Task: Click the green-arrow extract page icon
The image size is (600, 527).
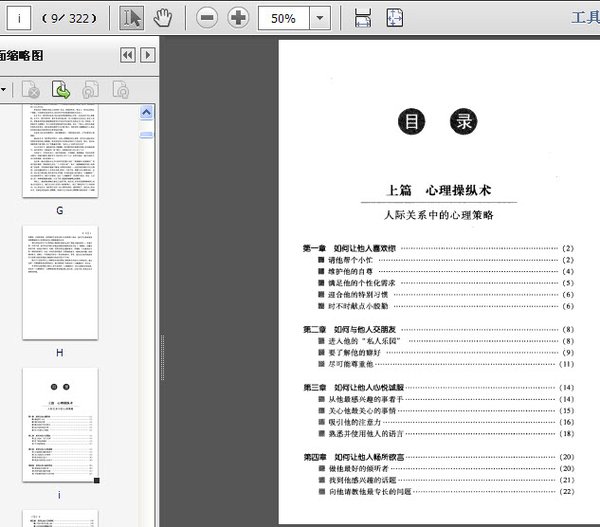Action: [60, 89]
